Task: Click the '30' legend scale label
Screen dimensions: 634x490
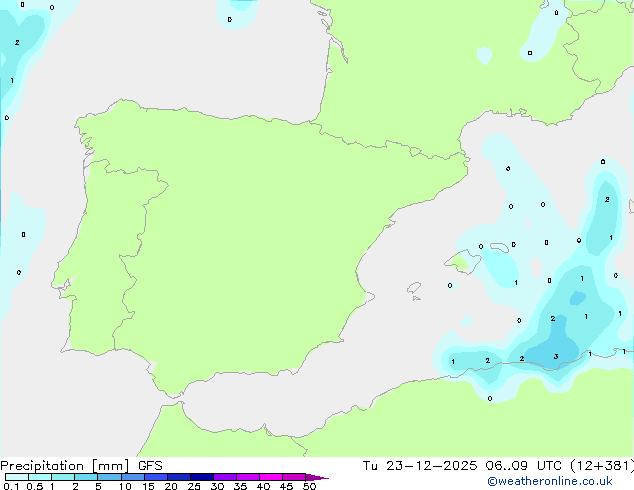Action: click(x=217, y=486)
